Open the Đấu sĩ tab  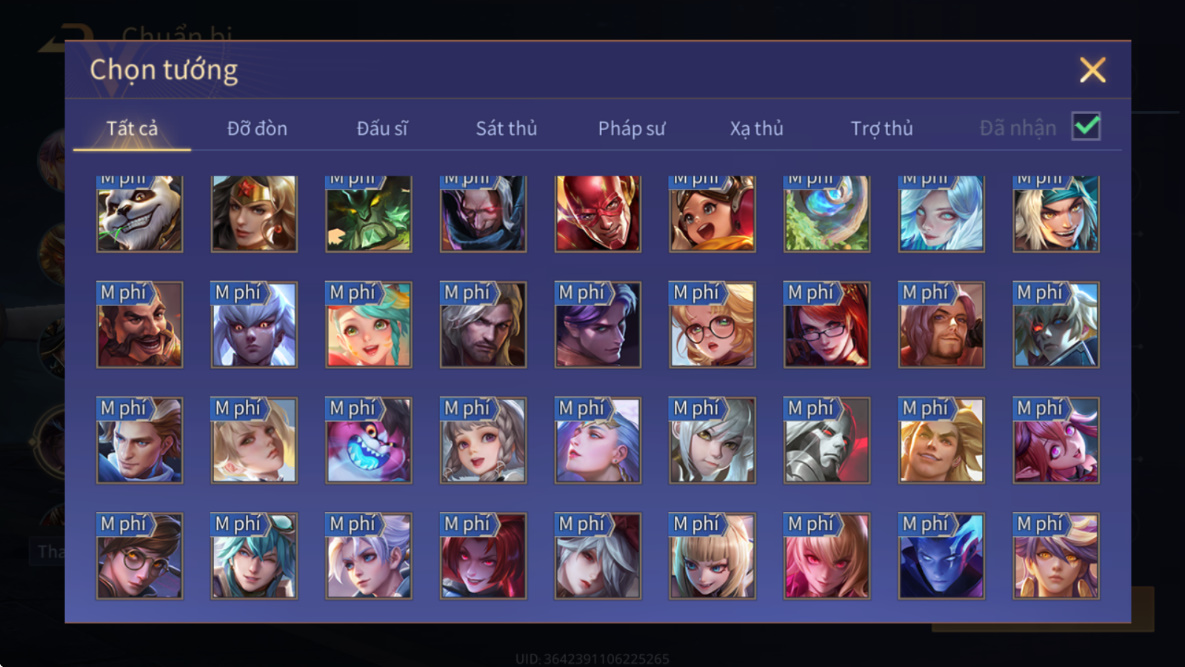[x=382, y=128]
